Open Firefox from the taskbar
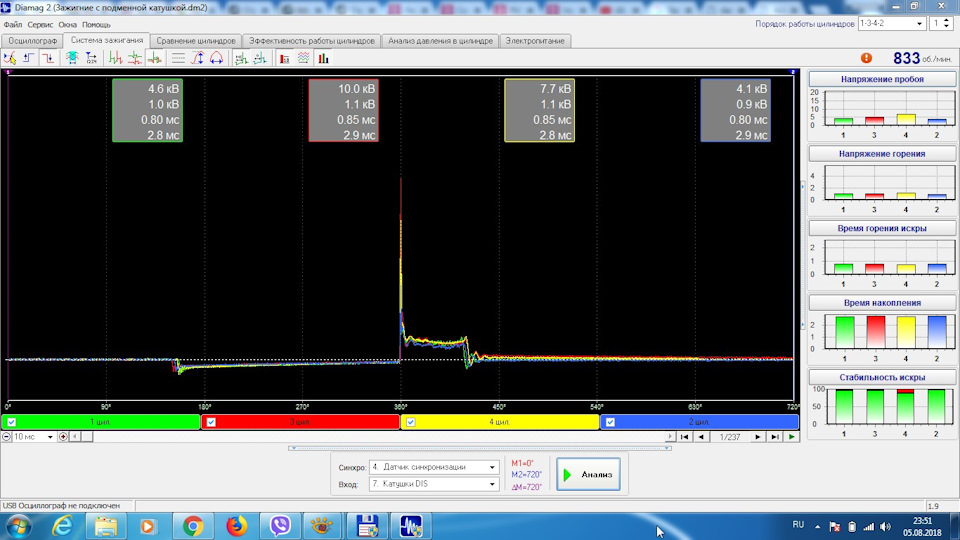 tap(236, 526)
